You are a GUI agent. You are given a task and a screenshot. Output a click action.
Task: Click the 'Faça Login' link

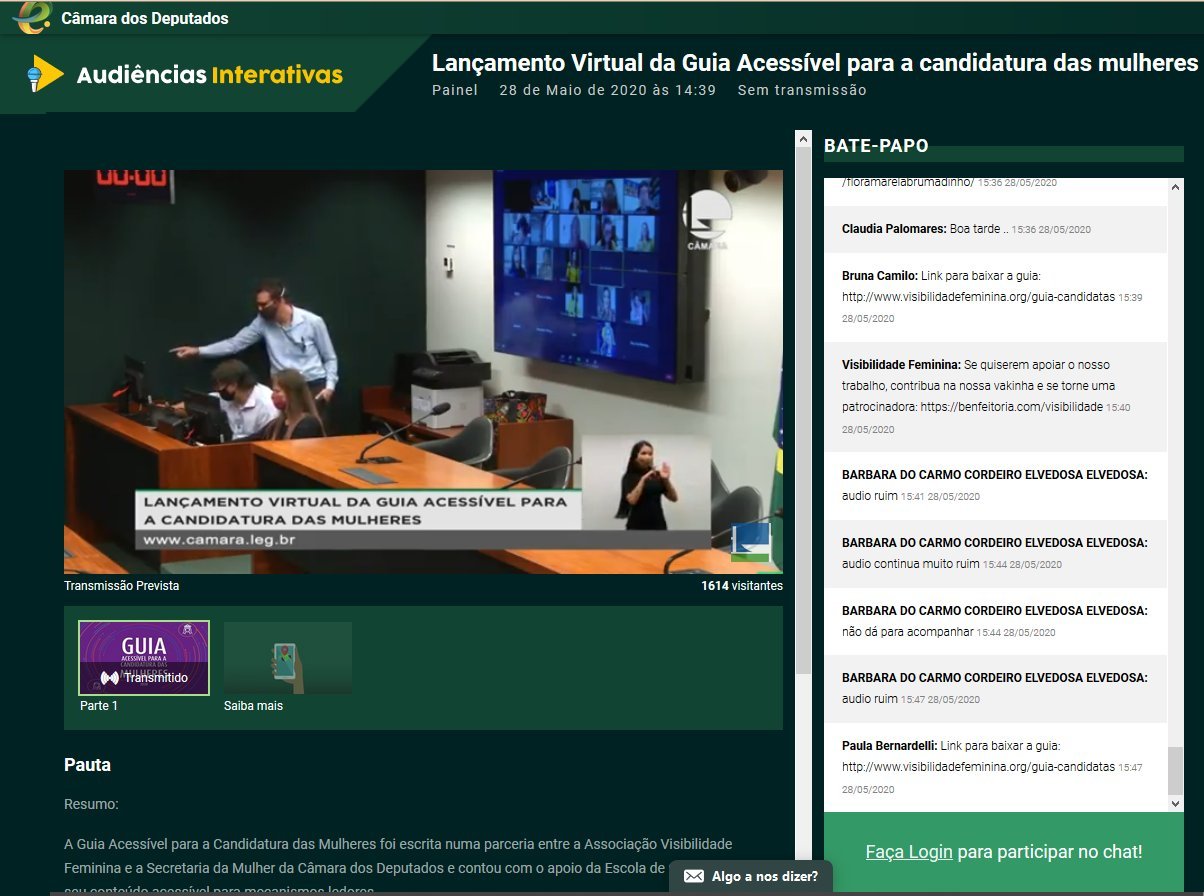(909, 852)
